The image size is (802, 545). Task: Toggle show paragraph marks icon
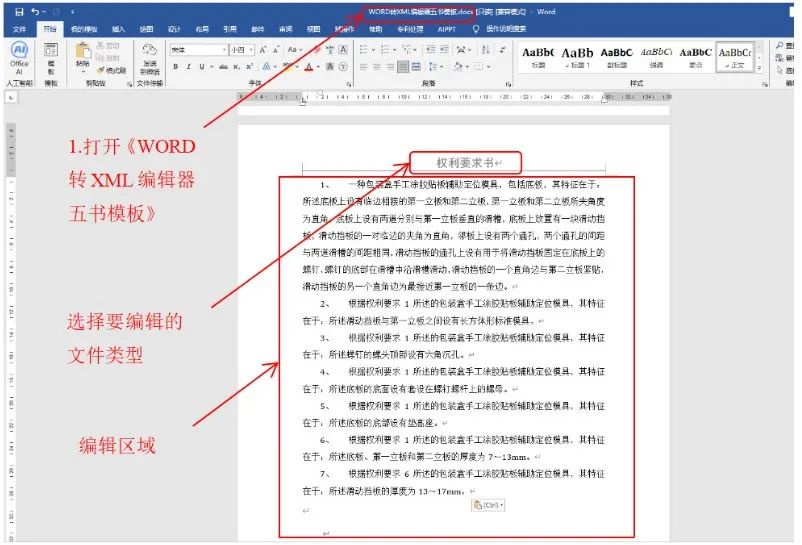(503, 50)
